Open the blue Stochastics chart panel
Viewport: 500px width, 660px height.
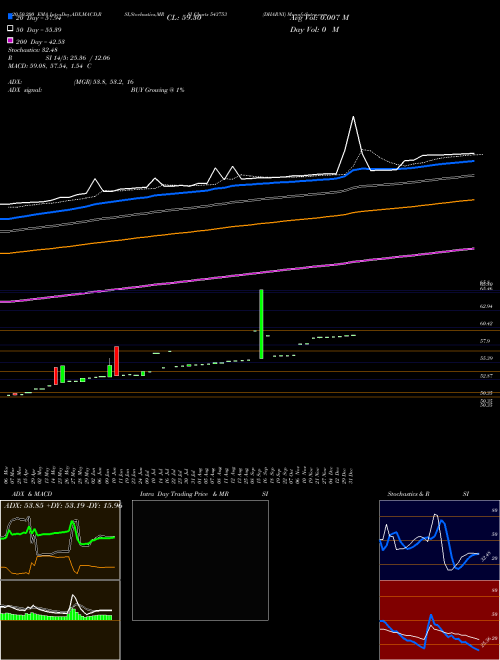439,540
